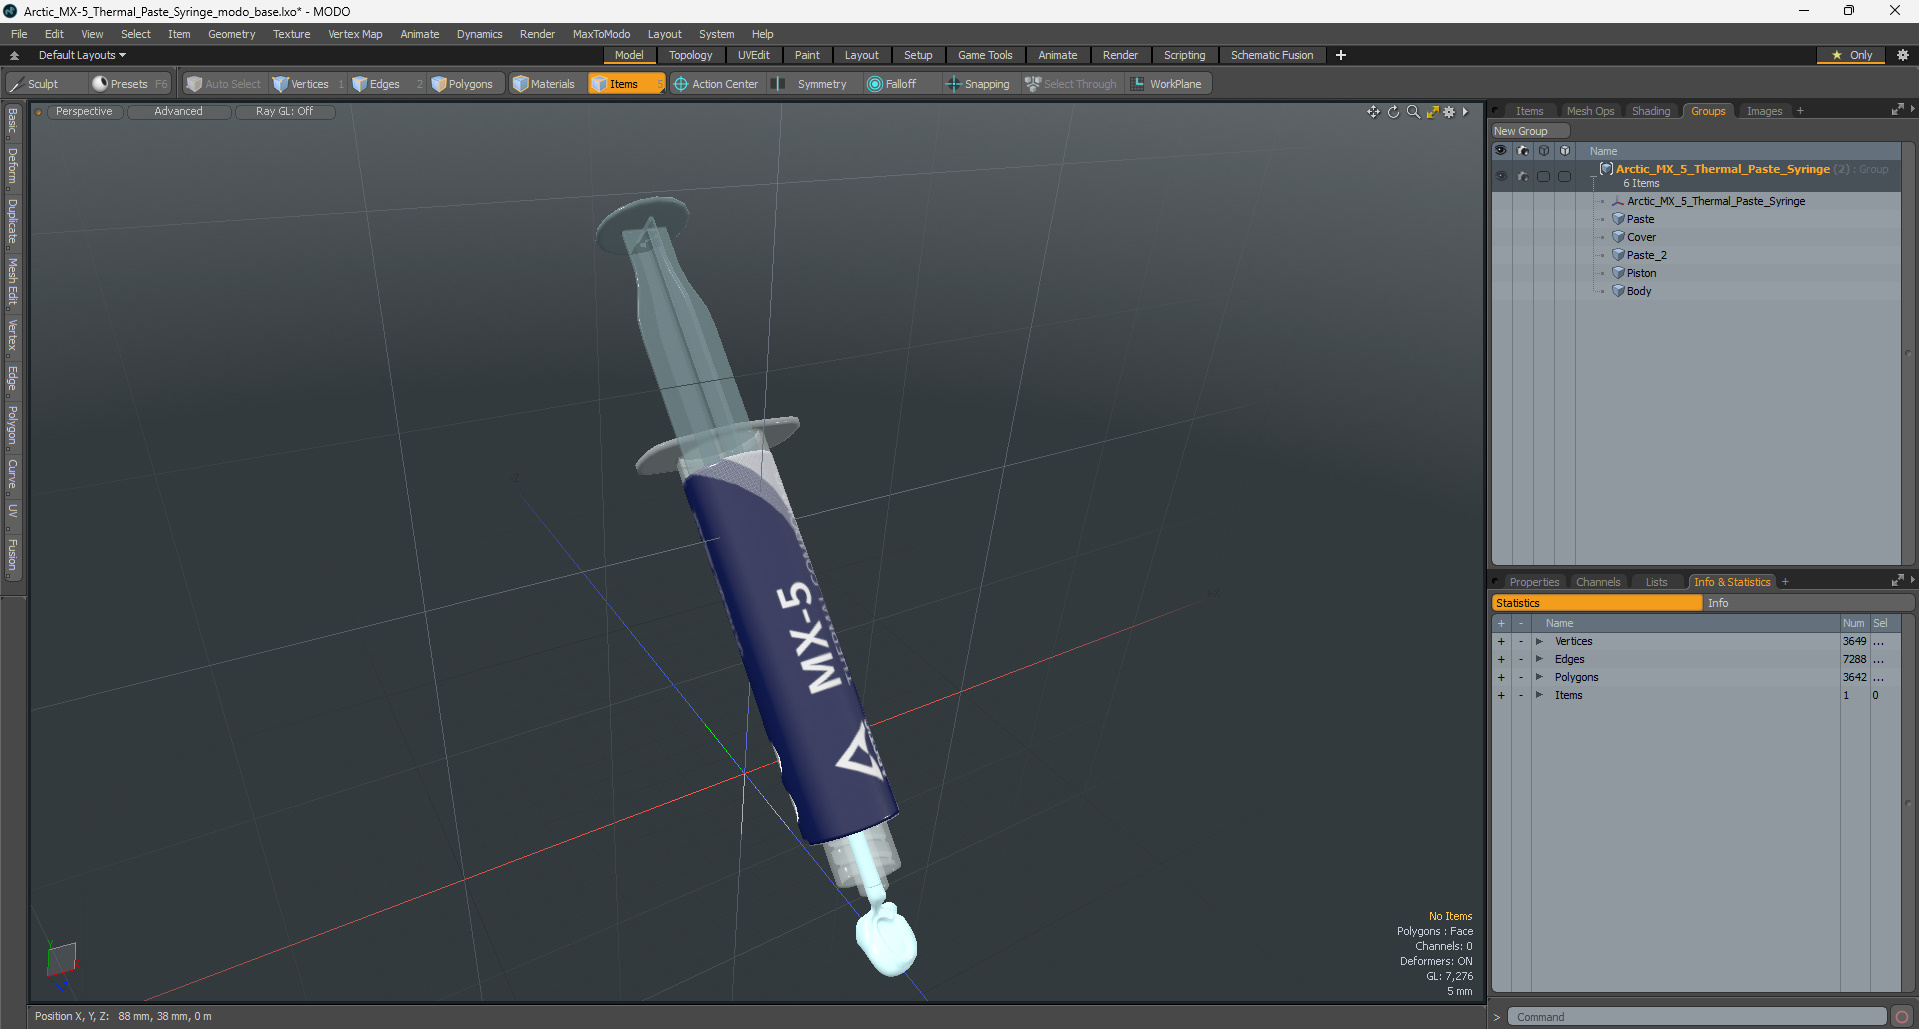Open the Geometry menu
1919x1029 pixels.
pos(231,34)
